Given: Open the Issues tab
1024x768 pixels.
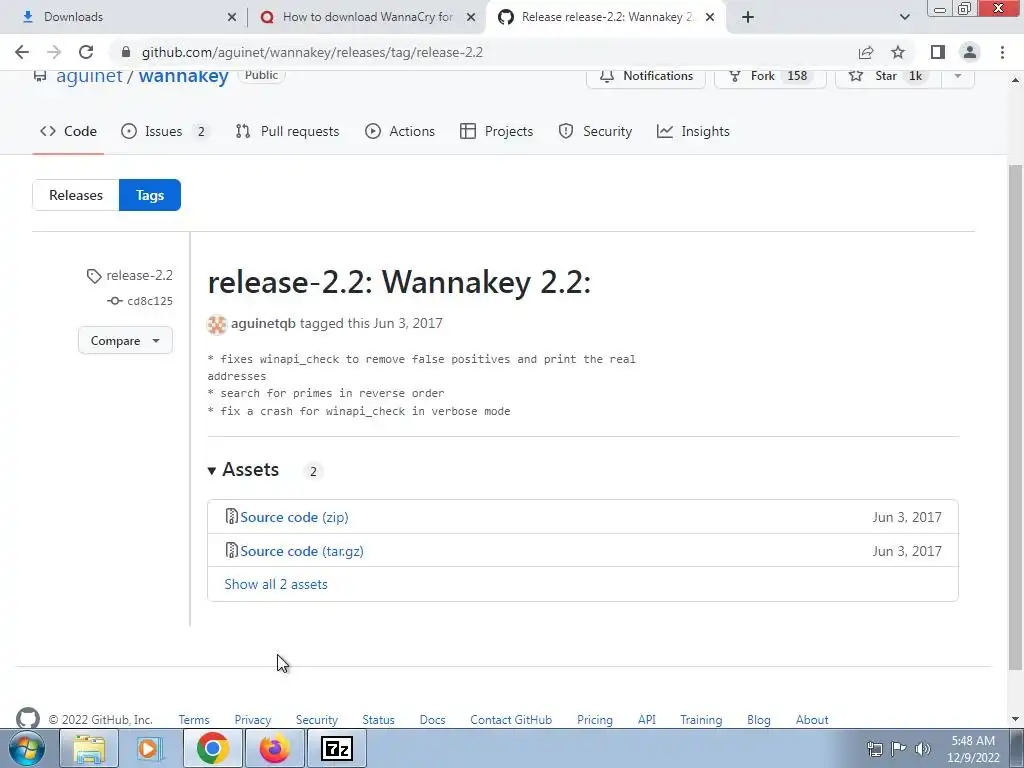Looking at the screenshot, I should click(164, 131).
